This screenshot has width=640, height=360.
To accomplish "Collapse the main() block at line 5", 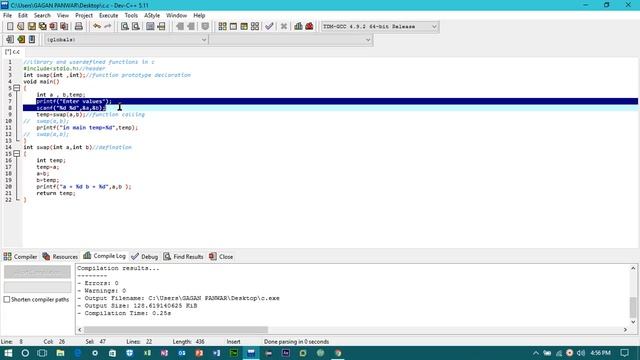I will click(16, 88).
